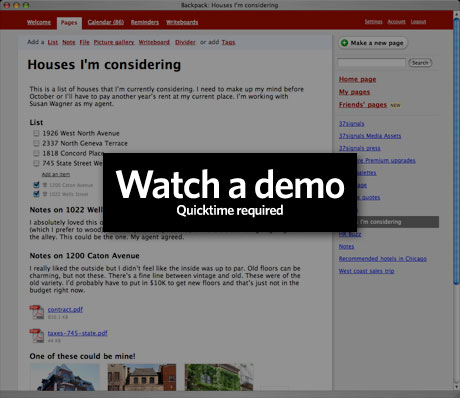The width and height of the screenshot is (460, 398).
Task: Open the taxes-745-state.pdf file link
Action: (77, 333)
